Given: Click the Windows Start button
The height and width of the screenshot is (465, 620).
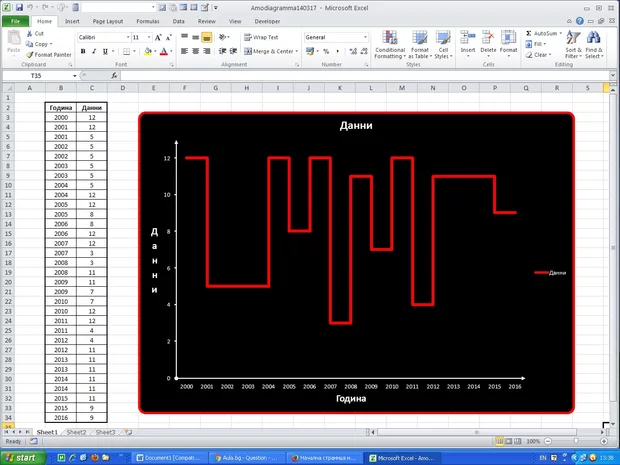Looking at the screenshot, I should point(25,456).
